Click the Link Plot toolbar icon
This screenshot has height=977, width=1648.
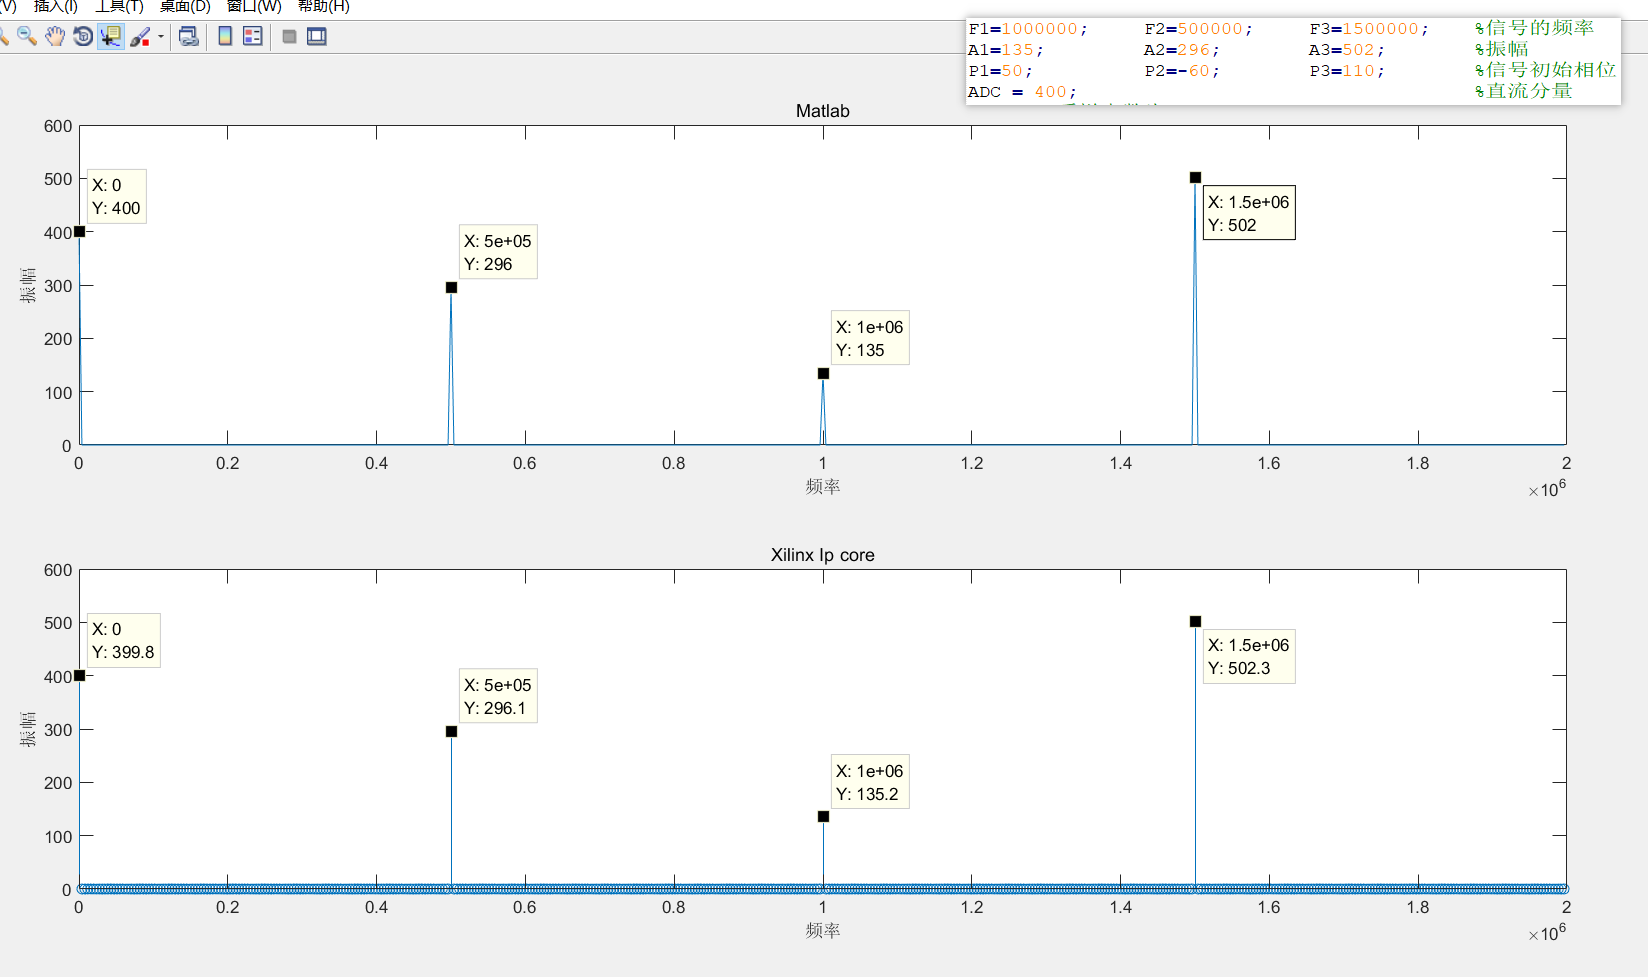click(x=188, y=36)
